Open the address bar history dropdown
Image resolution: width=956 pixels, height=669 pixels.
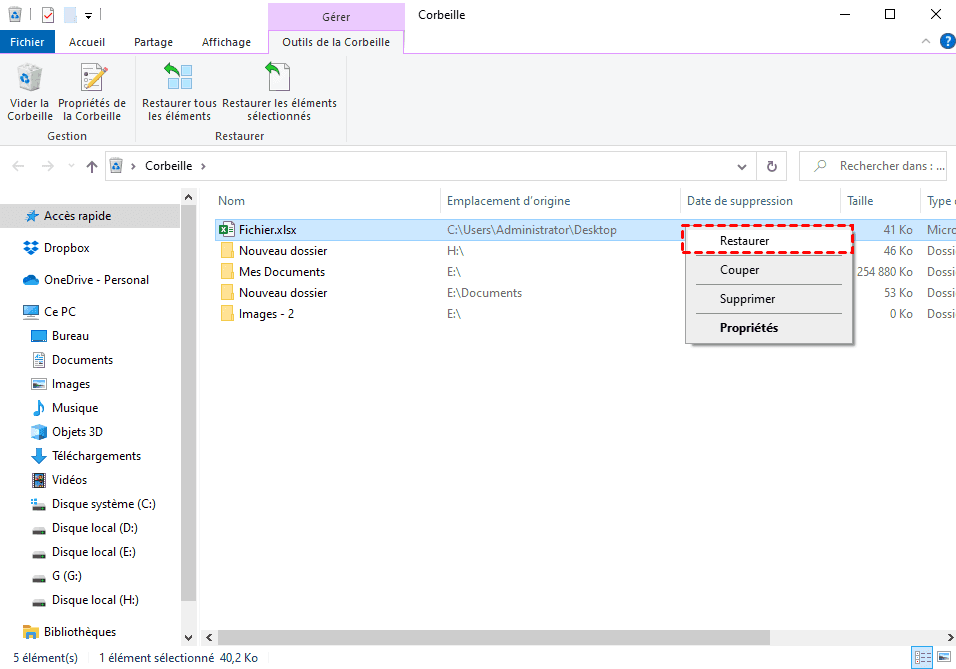pyautogui.click(x=741, y=166)
